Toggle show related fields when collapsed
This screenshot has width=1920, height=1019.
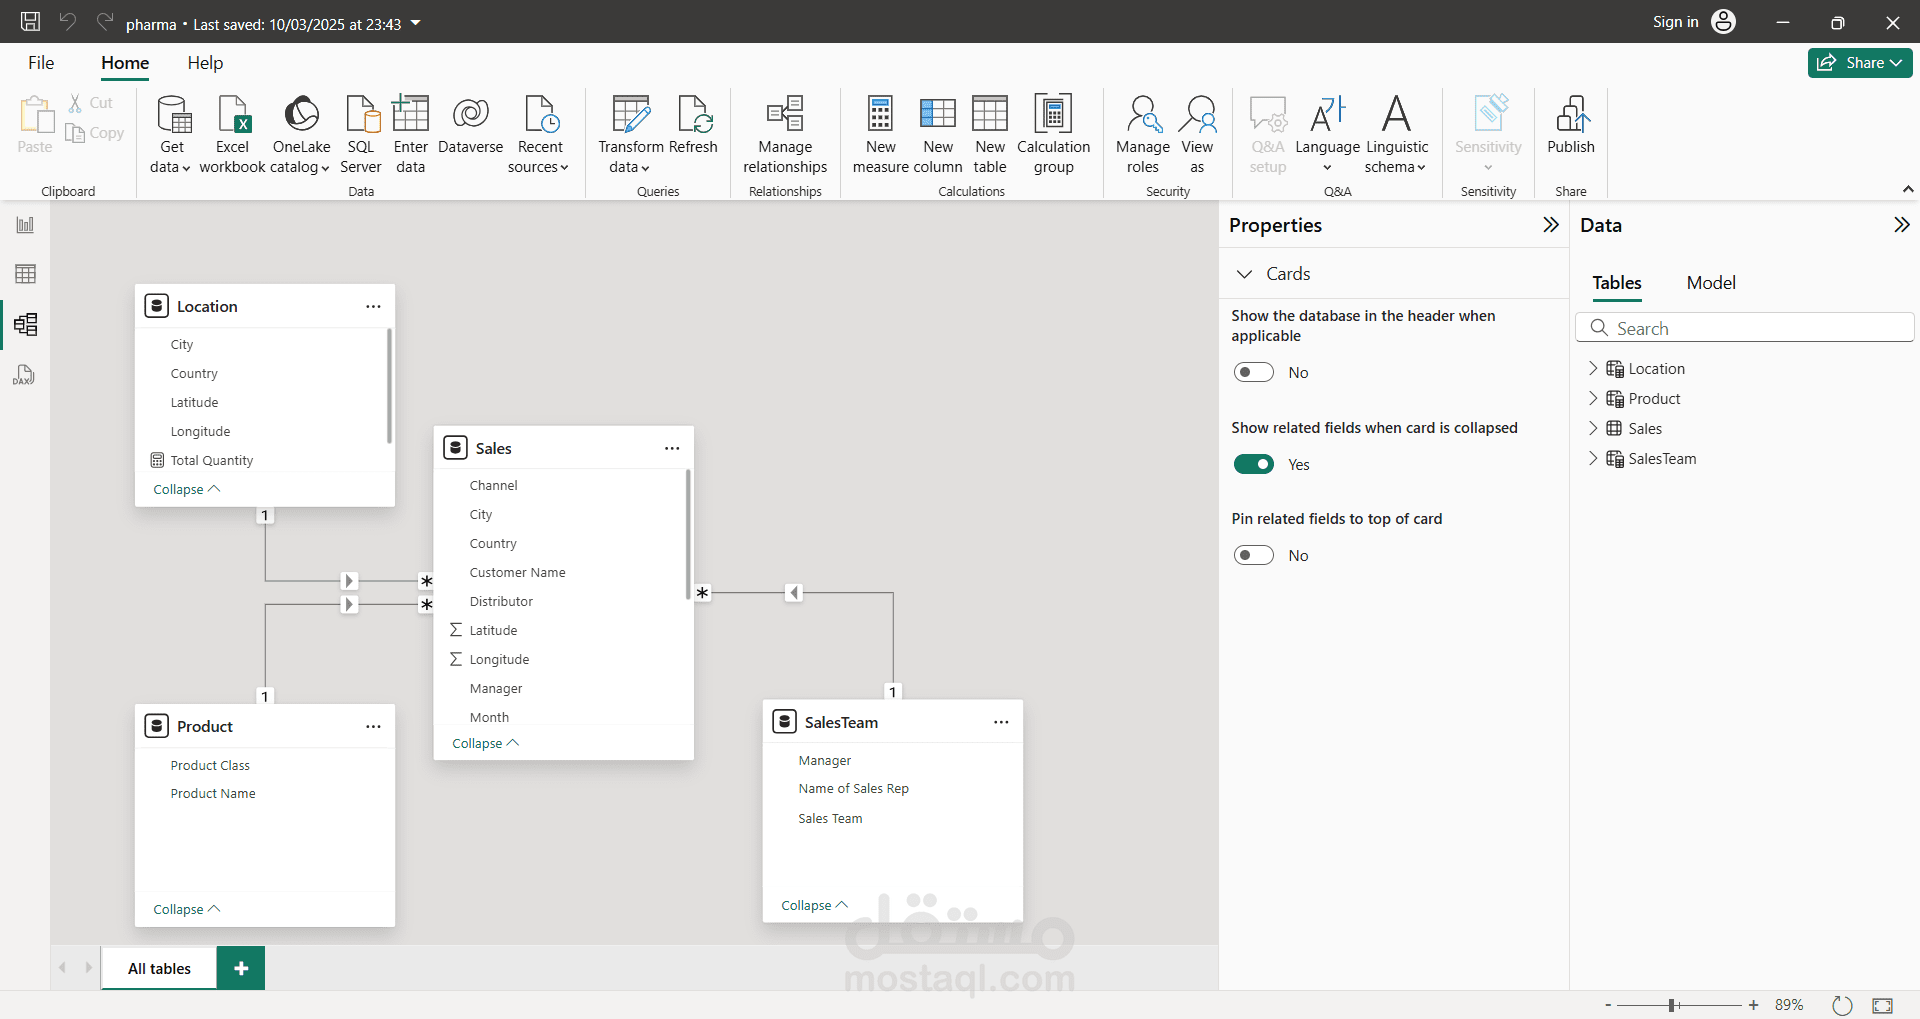pos(1253,464)
